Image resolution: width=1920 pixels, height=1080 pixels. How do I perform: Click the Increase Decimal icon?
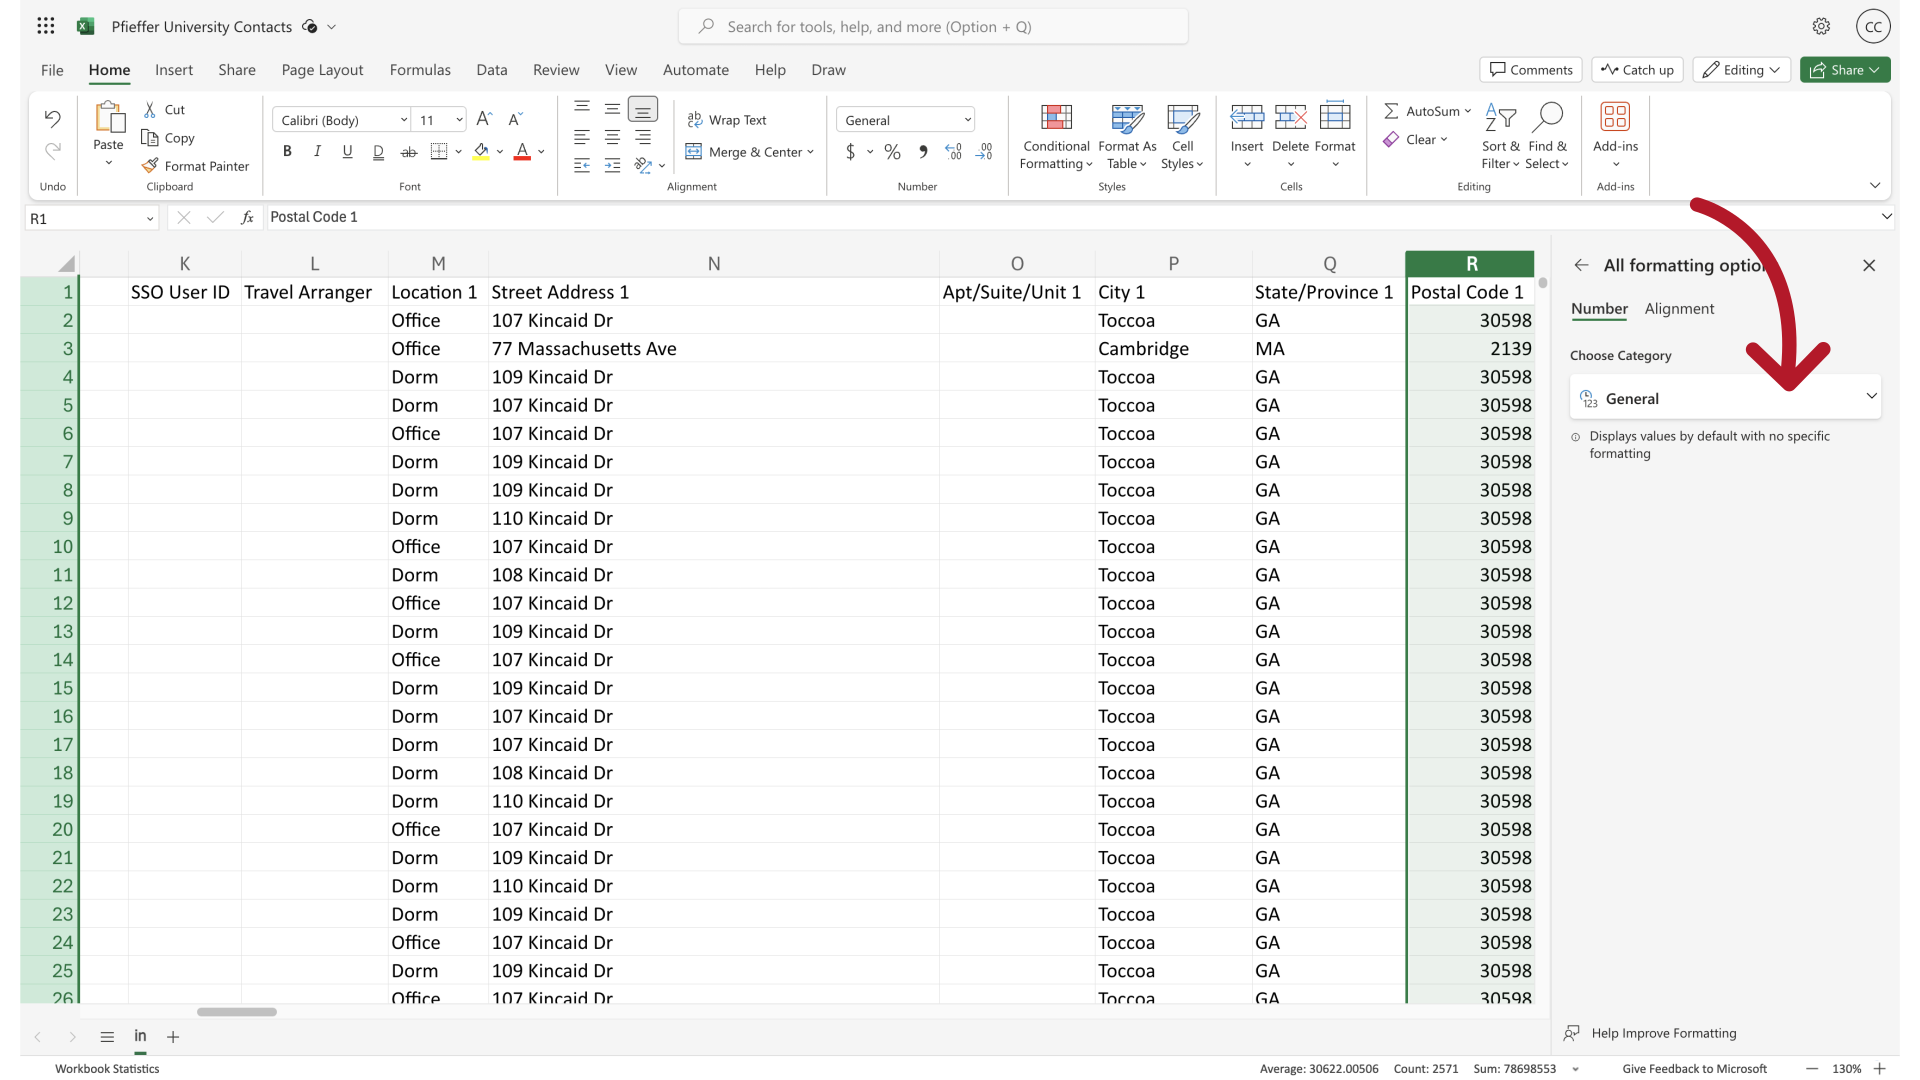pyautogui.click(x=954, y=151)
